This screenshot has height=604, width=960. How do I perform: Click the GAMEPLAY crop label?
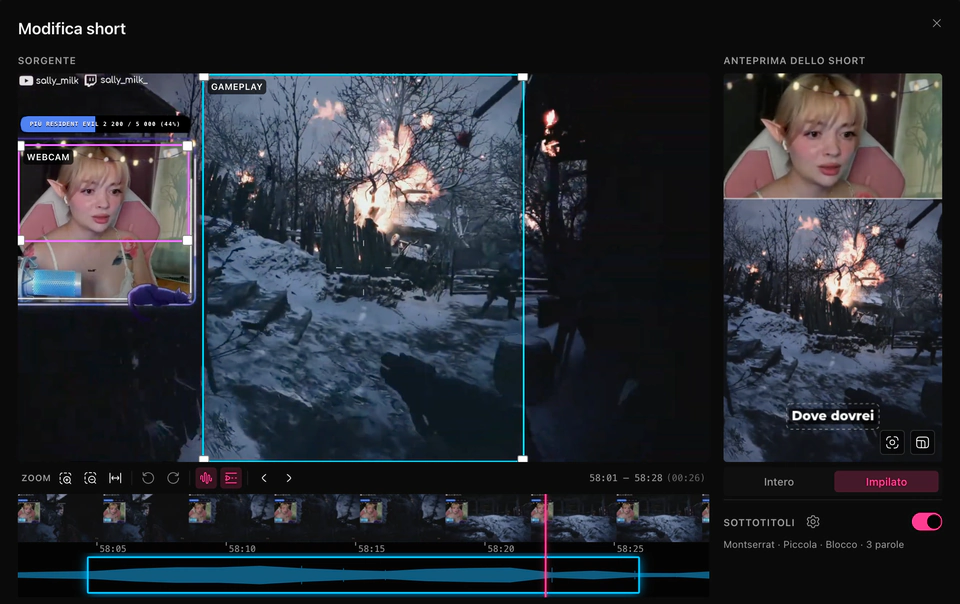click(237, 87)
